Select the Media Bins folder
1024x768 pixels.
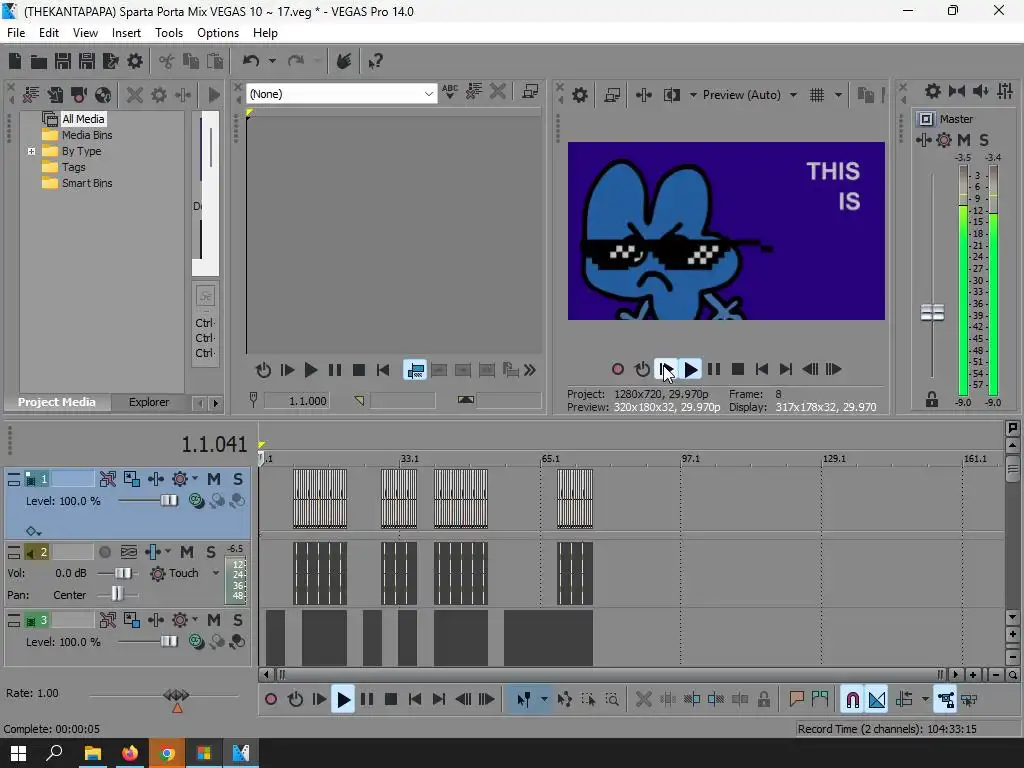click(87, 135)
